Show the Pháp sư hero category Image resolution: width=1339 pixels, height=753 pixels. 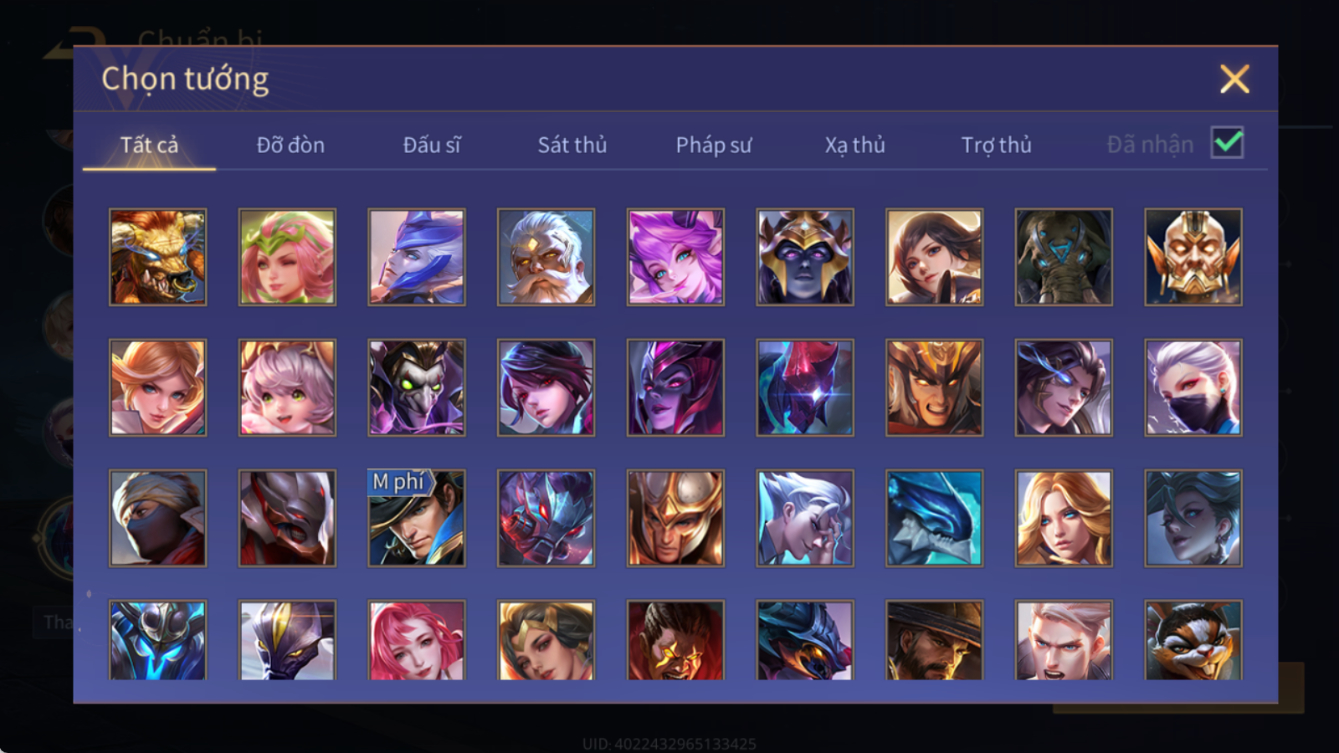point(713,145)
